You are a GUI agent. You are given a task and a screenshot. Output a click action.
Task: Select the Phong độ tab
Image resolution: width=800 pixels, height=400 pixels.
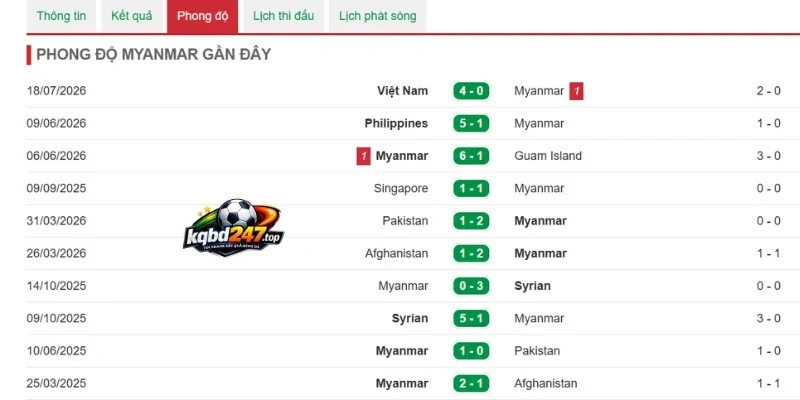click(x=203, y=16)
